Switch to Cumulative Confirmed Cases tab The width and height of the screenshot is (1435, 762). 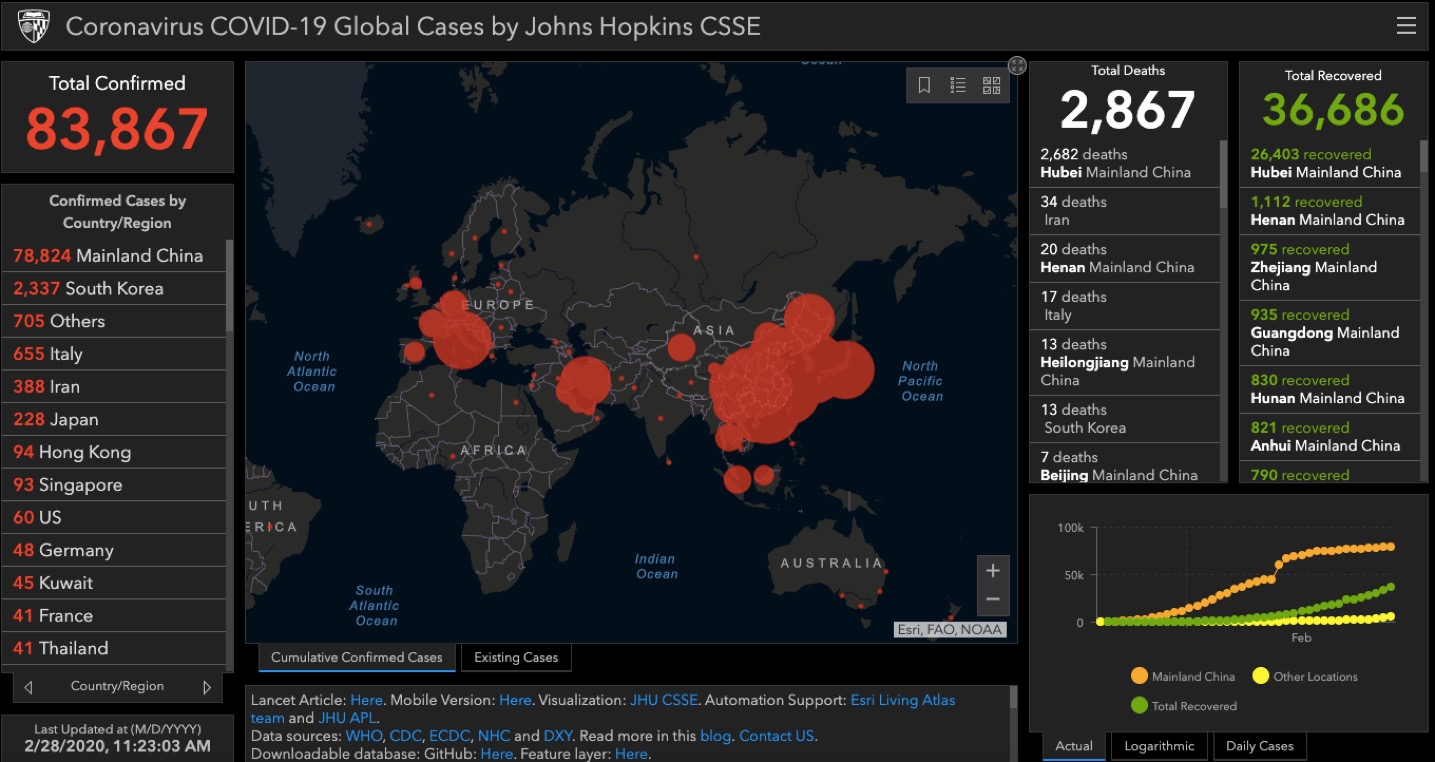click(x=356, y=657)
